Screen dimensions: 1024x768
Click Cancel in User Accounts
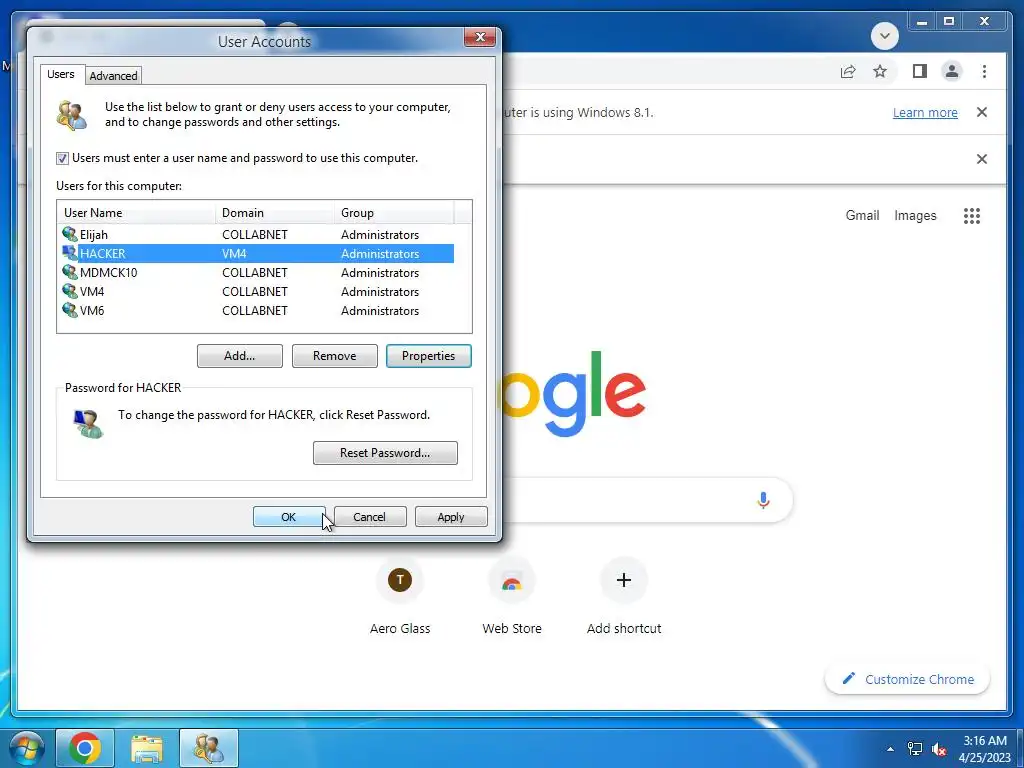click(x=370, y=517)
